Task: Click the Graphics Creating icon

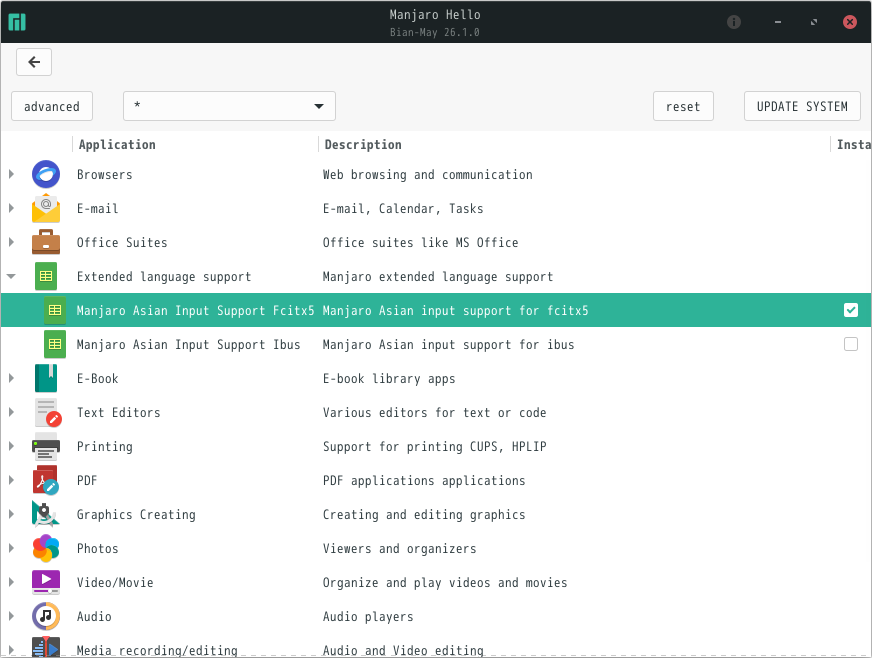Action: click(46, 514)
